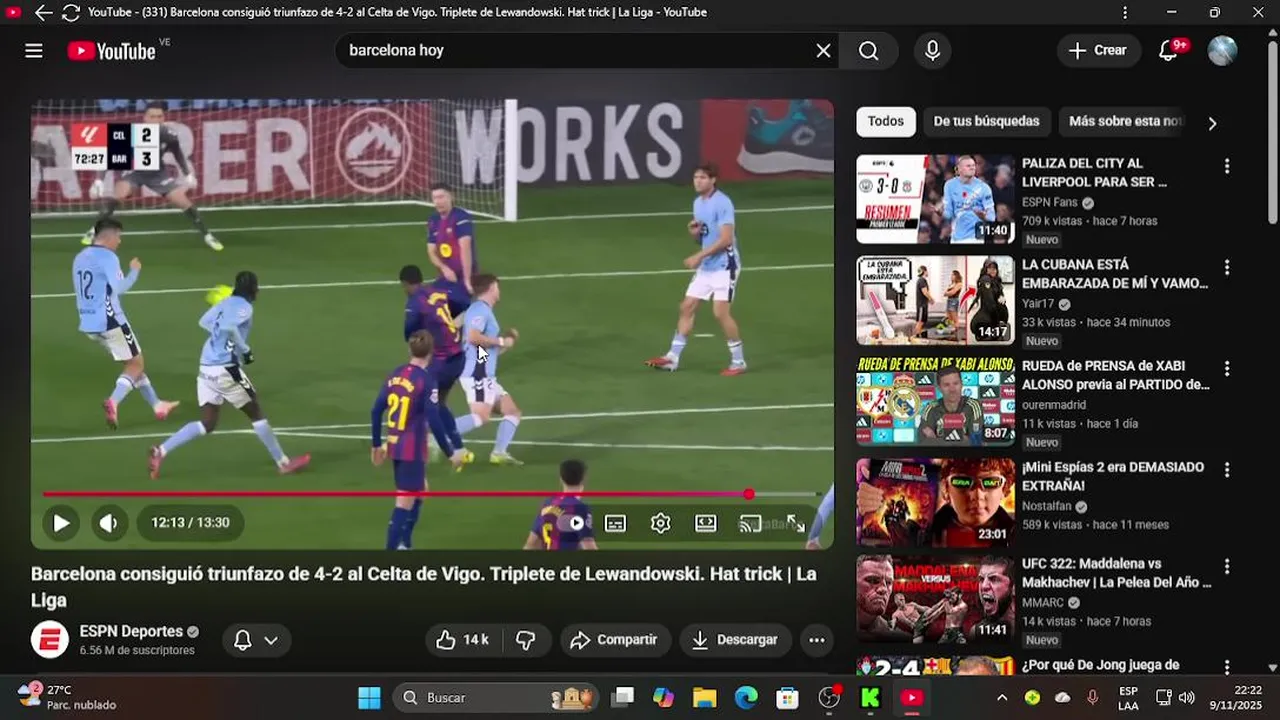Click the Compartir share button

tap(613, 640)
